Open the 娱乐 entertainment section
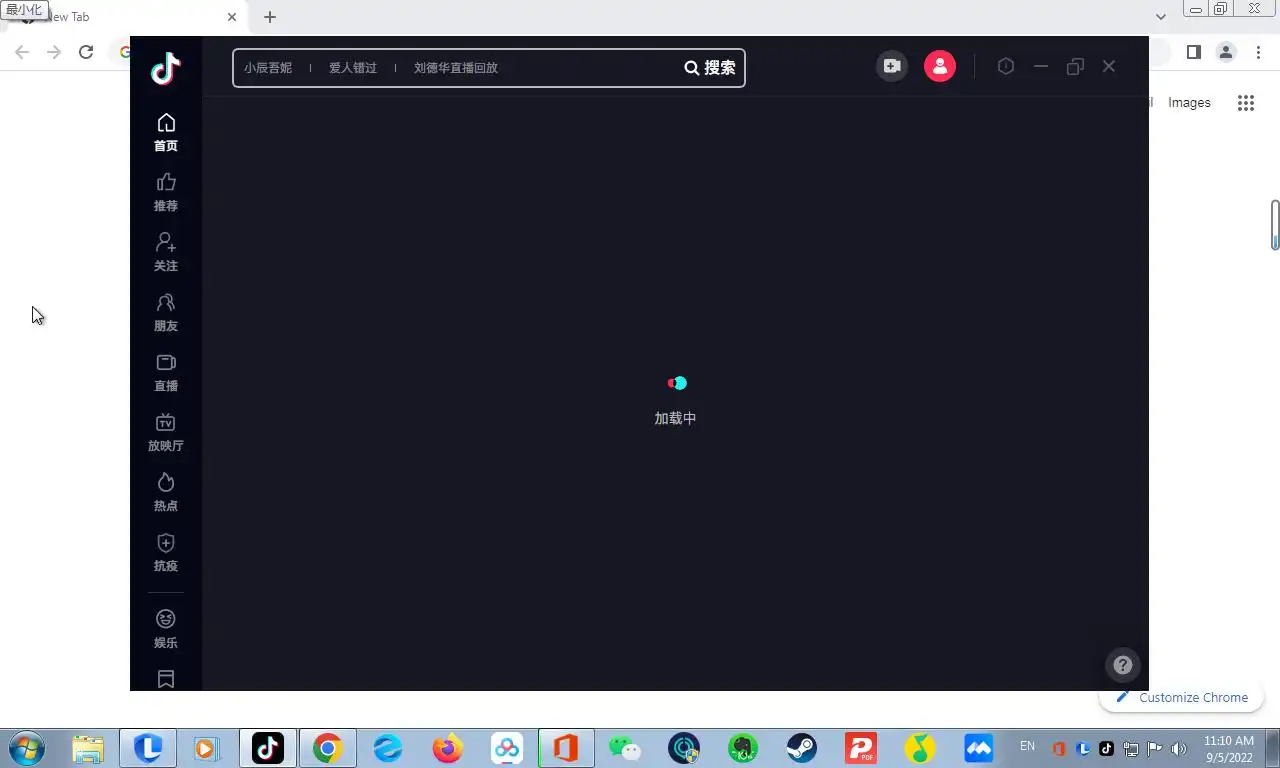 (166, 630)
